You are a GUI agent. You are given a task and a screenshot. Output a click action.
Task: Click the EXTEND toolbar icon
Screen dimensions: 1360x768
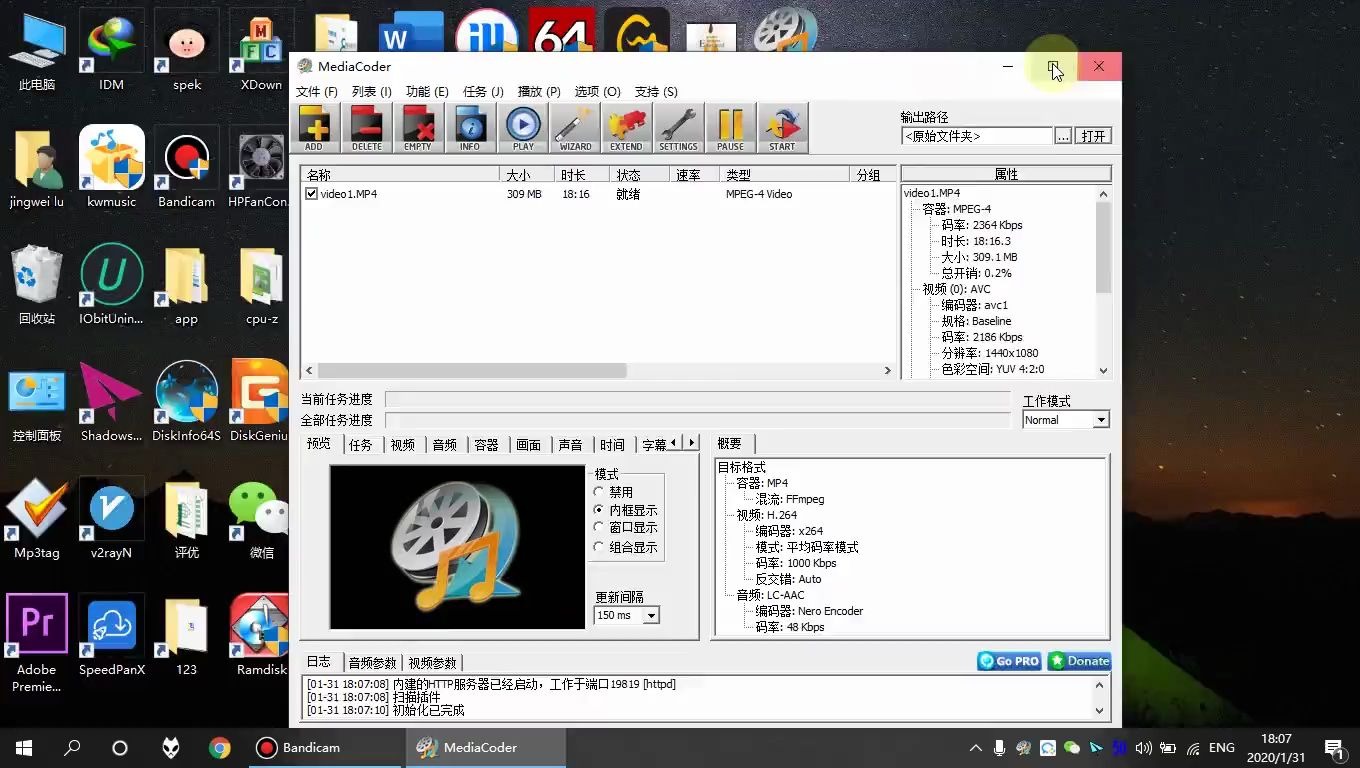point(627,128)
